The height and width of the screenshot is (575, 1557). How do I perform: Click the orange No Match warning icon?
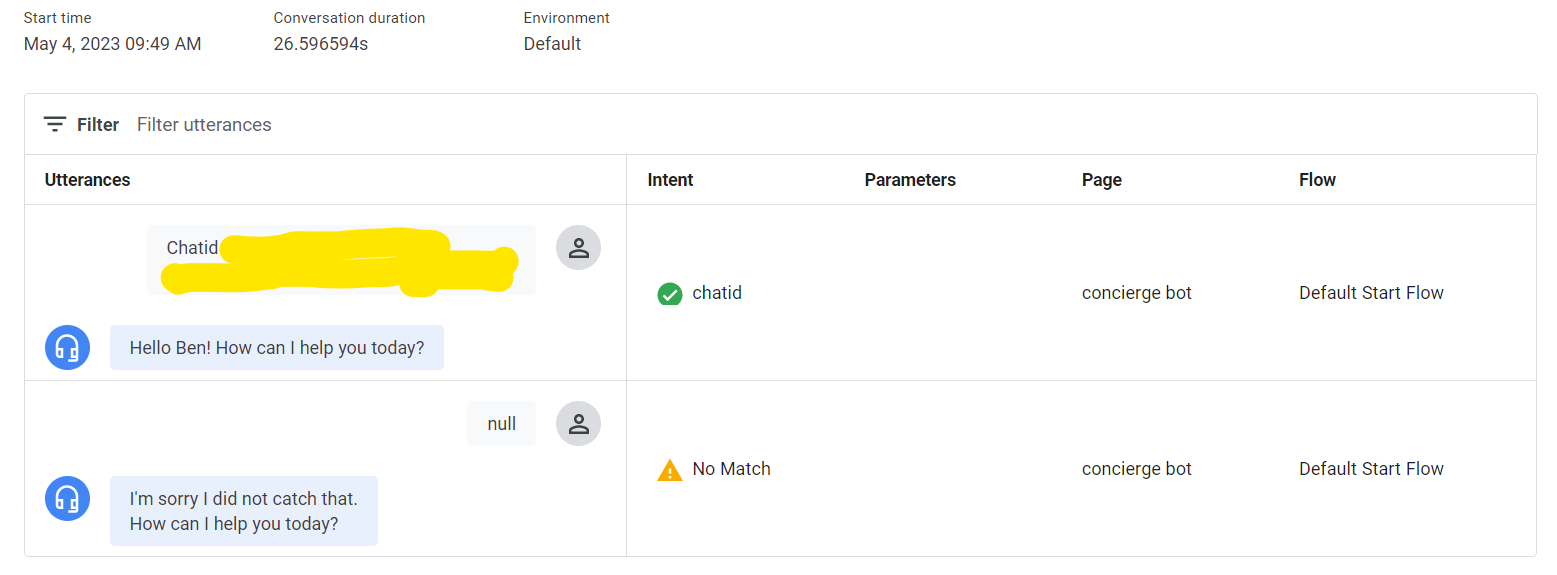pyautogui.click(x=669, y=470)
